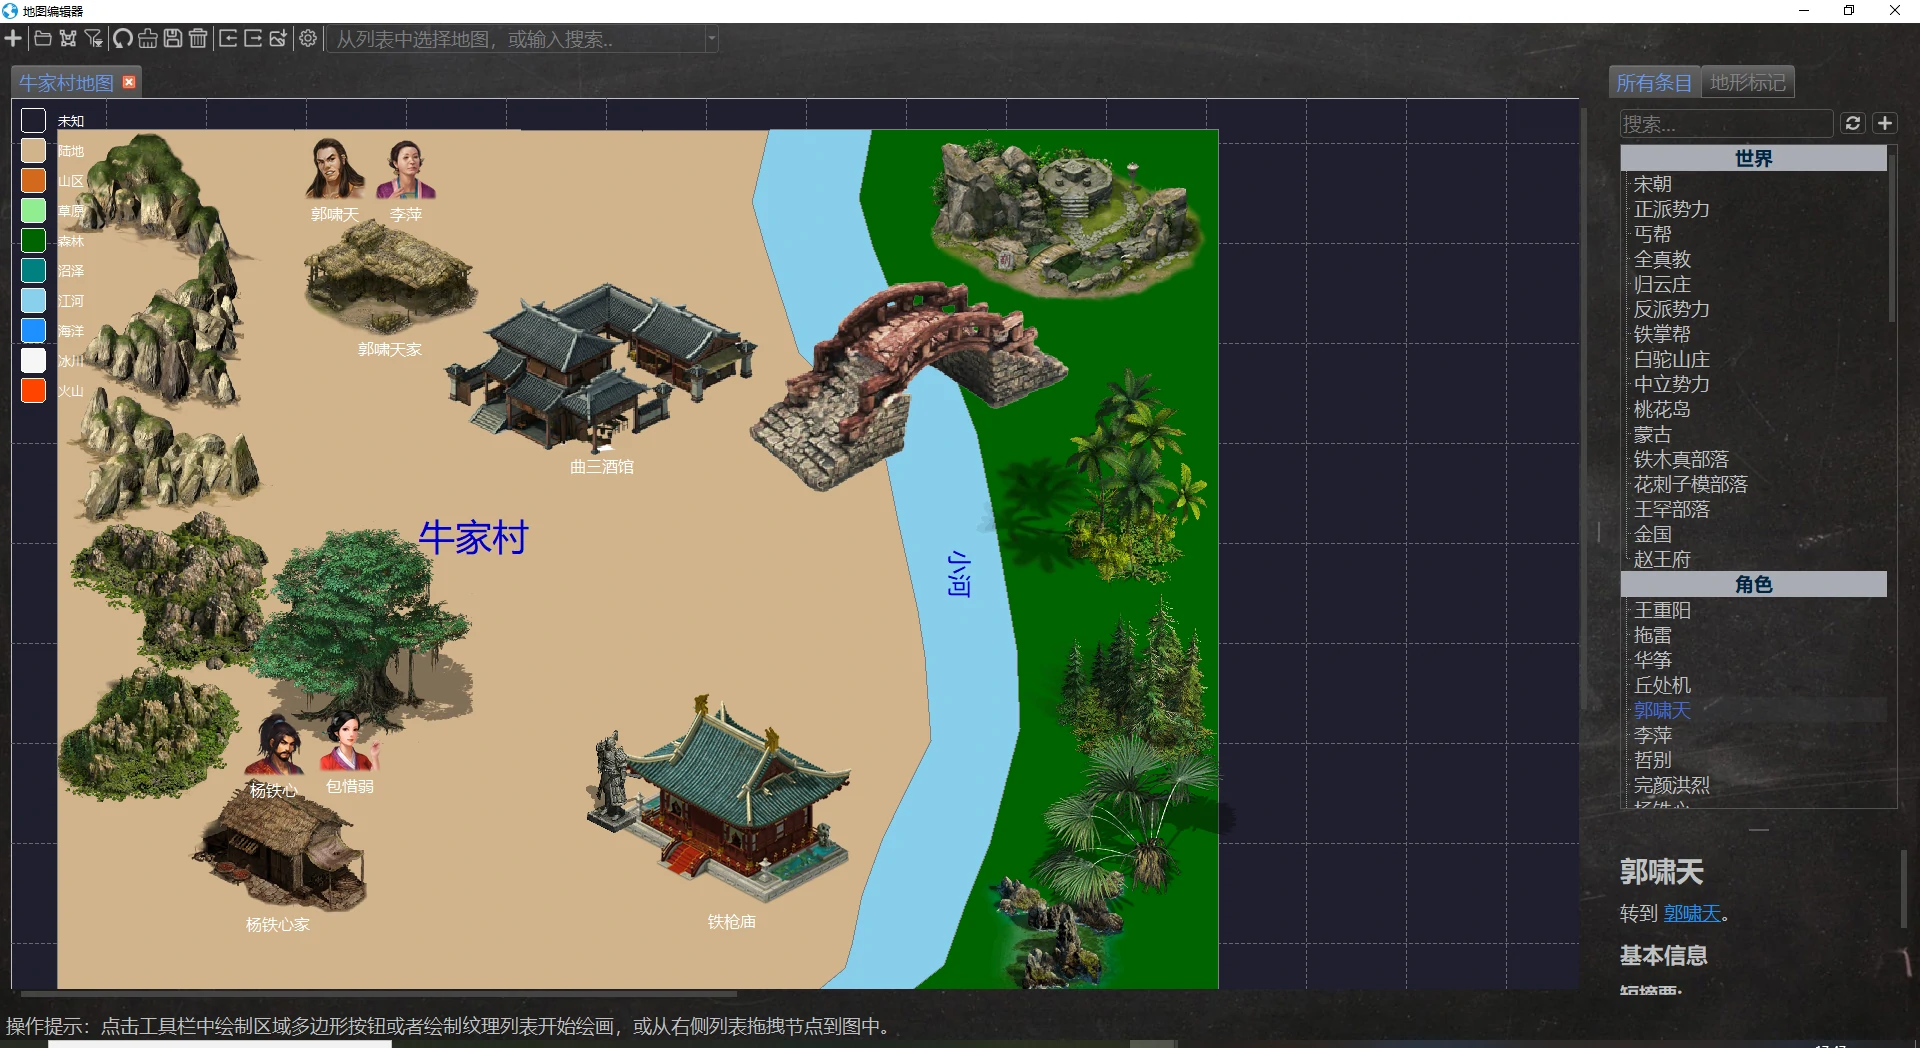Select 归云庄 in the world list
The width and height of the screenshot is (1920, 1048).
(1663, 284)
